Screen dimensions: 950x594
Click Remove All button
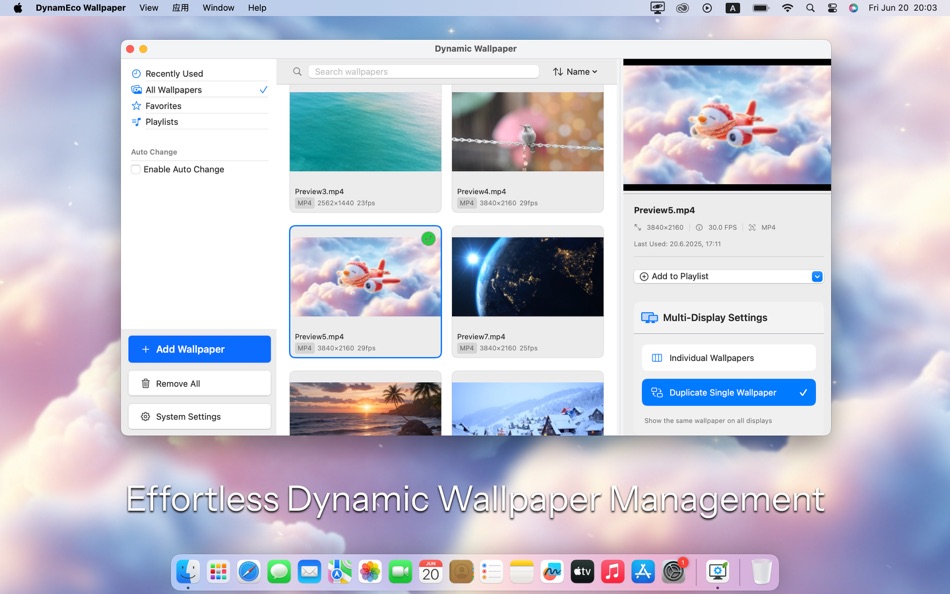click(x=199, y=383)
